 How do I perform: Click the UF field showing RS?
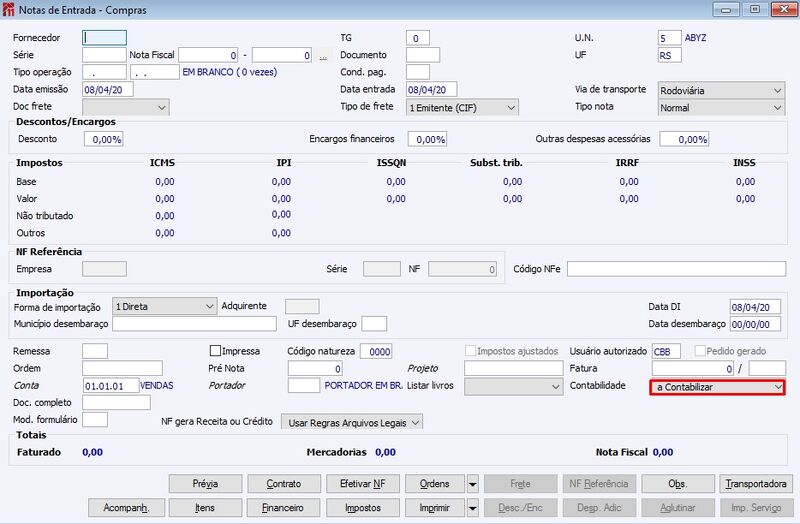(669, 55)
